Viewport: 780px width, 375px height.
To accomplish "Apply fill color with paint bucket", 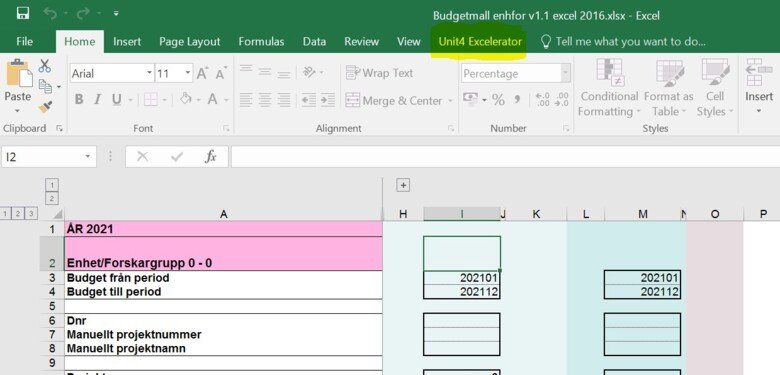I will coord(186,99).
